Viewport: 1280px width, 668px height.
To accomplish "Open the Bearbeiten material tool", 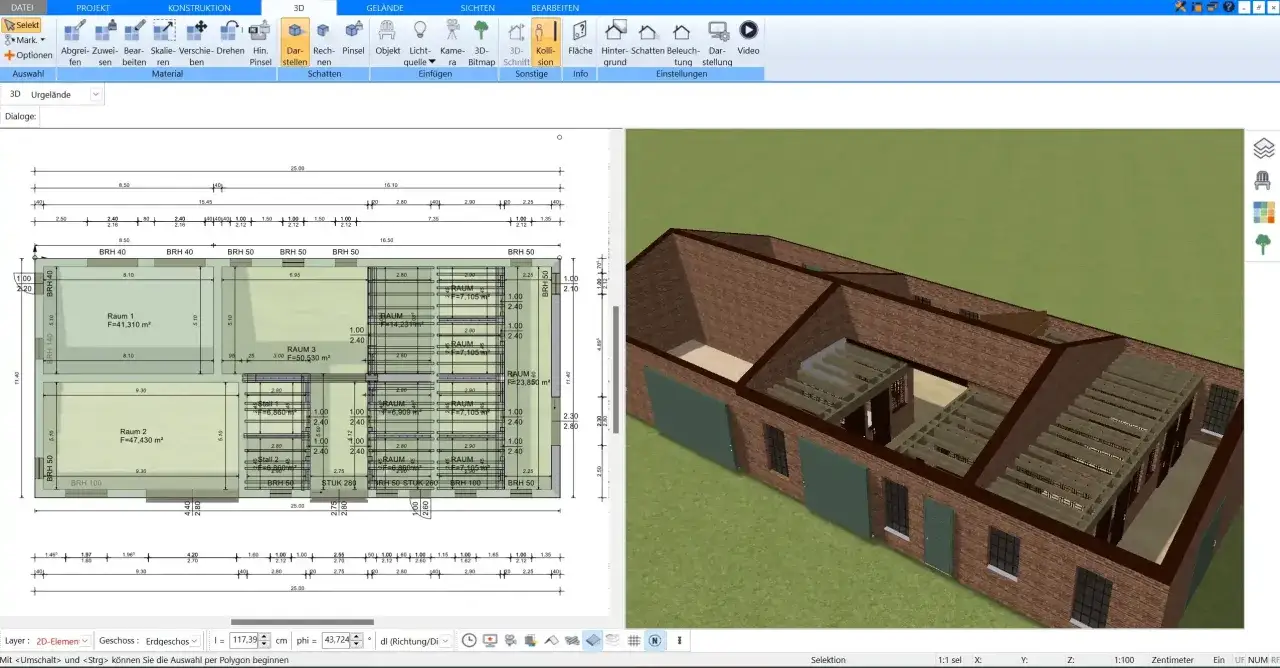I will 135,42.
